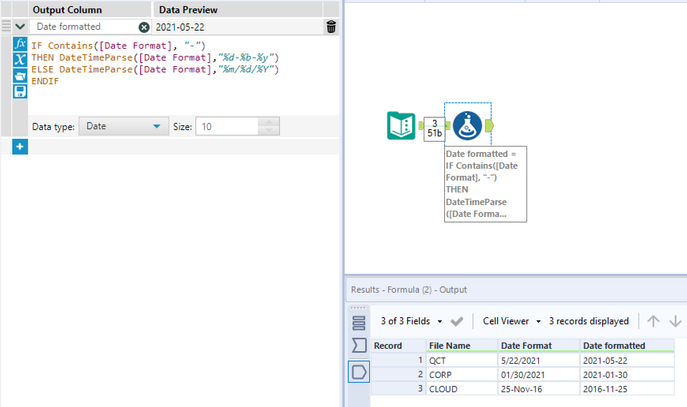Delete the expression with the trash icon
The width and height of the screenshot is (687, 407).
tap(331, 27)
